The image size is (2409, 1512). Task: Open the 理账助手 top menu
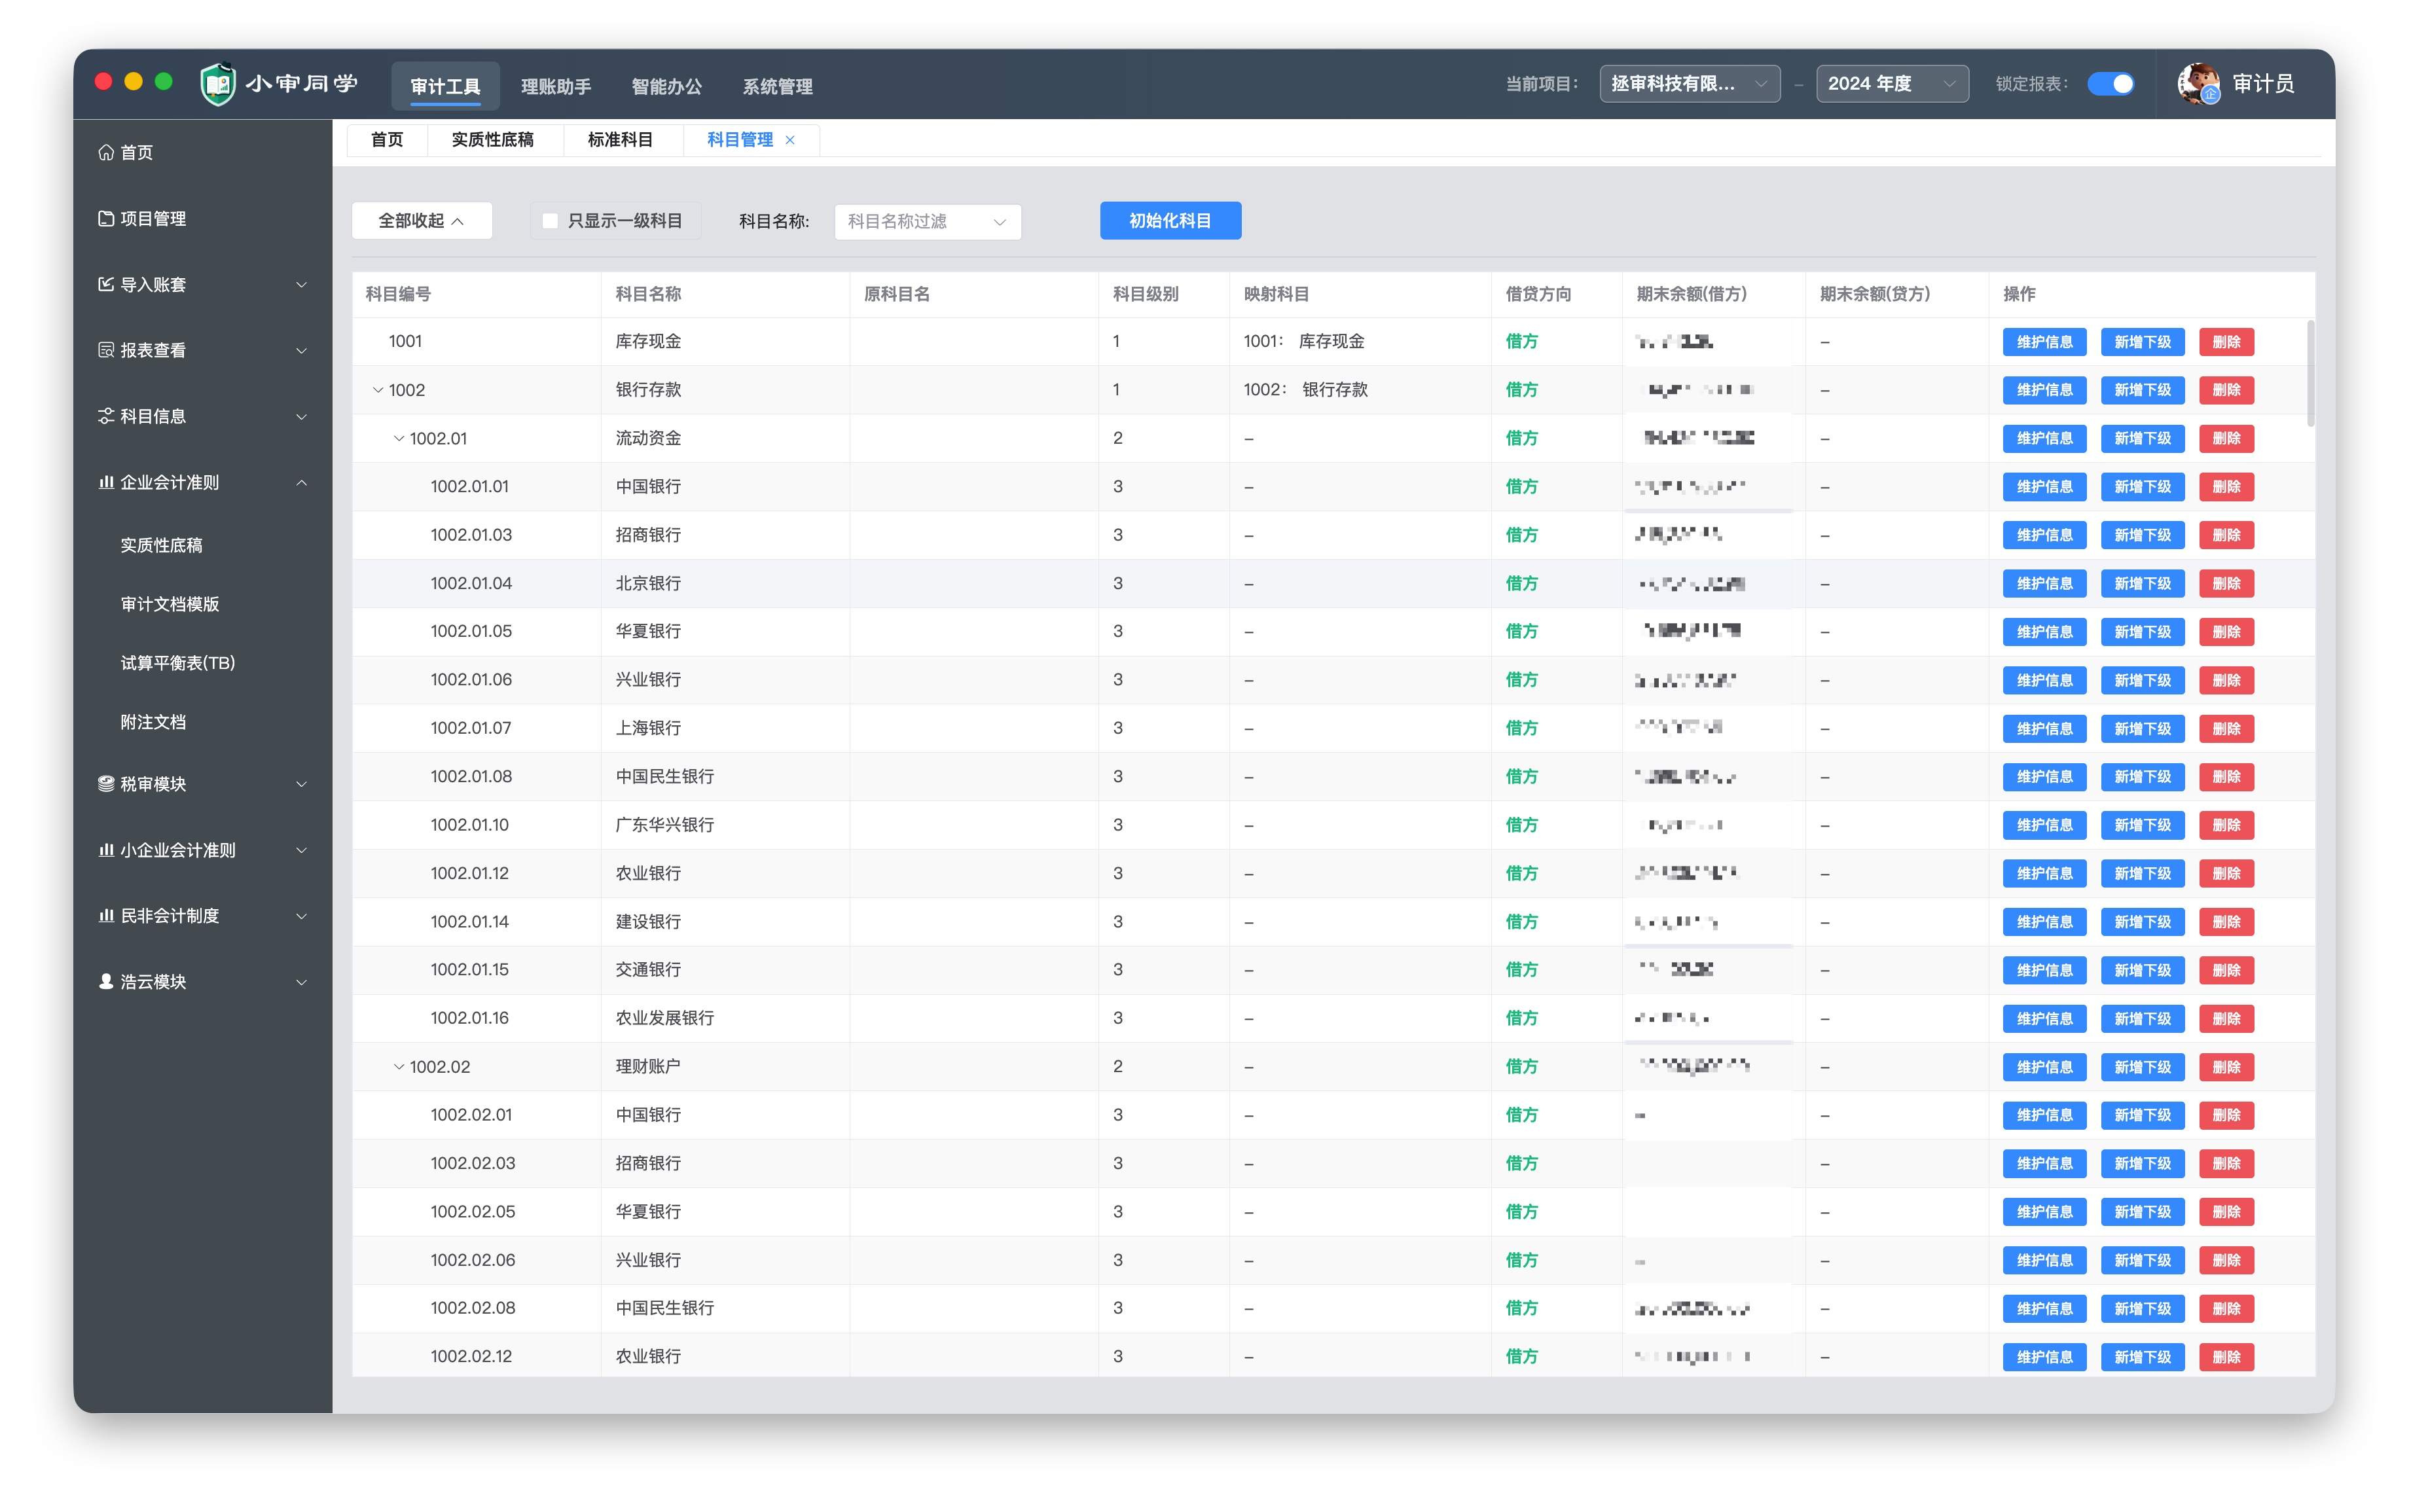click(556, 86)
